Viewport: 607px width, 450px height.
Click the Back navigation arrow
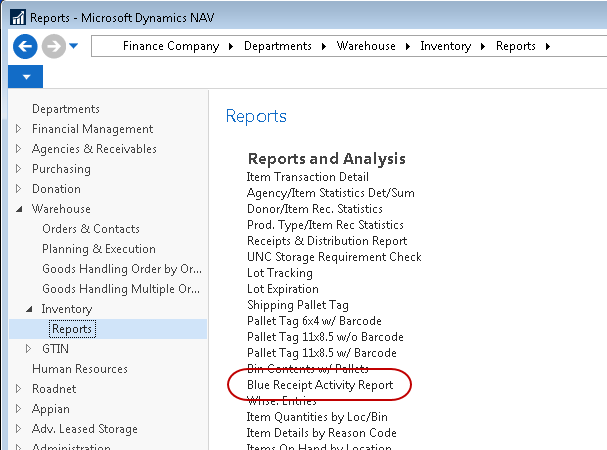click(x=25, y=46)
